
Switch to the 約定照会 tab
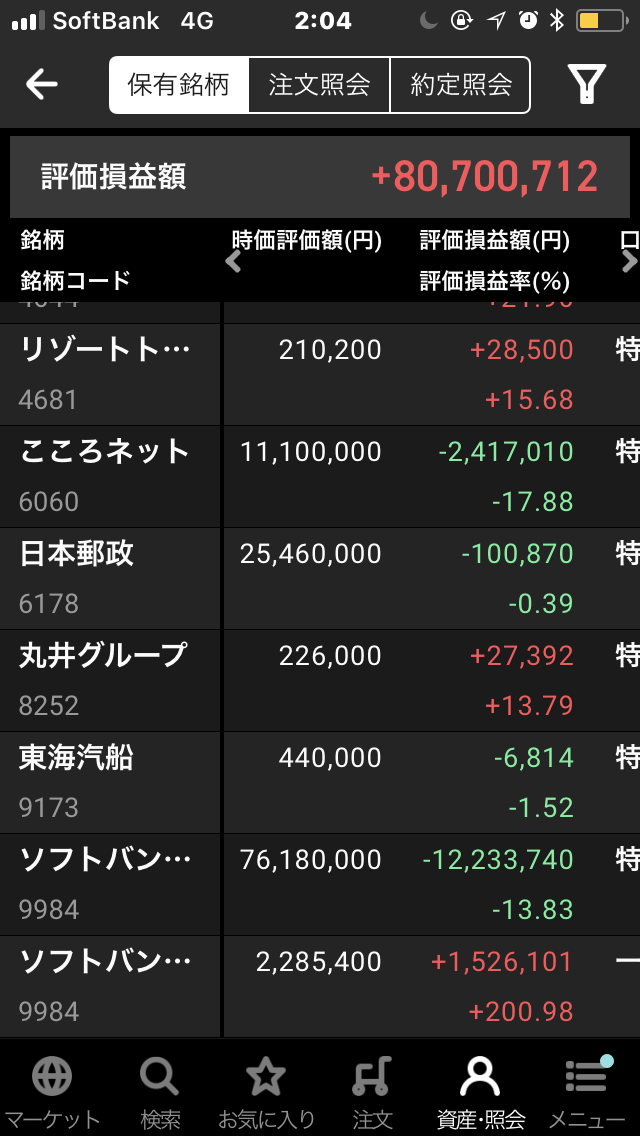click(460, 85)
